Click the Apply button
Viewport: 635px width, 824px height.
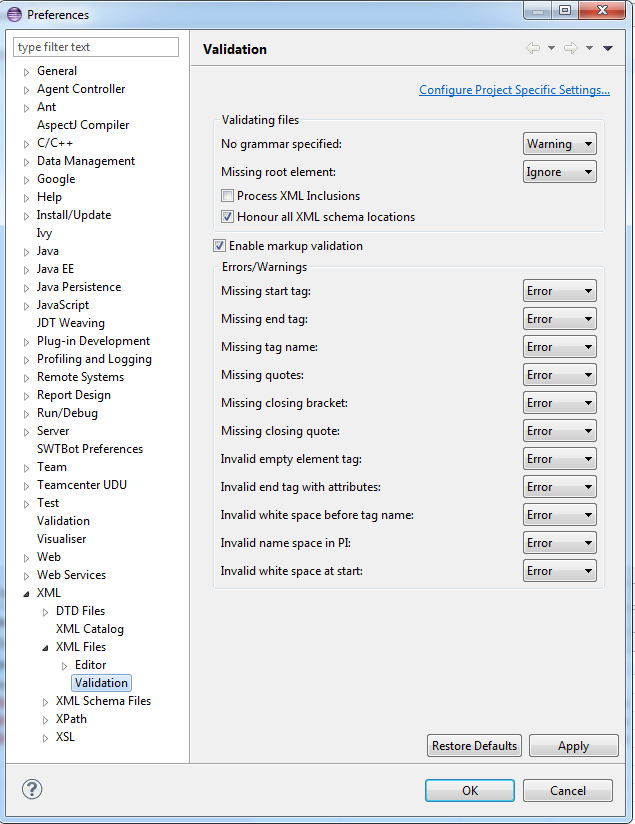(573, 746)
